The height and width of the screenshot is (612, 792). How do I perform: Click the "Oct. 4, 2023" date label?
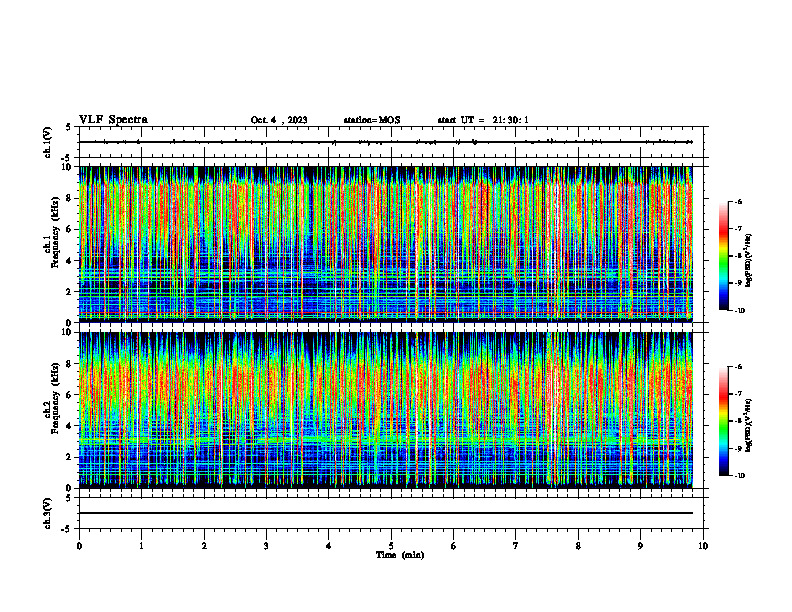(279, 120)
